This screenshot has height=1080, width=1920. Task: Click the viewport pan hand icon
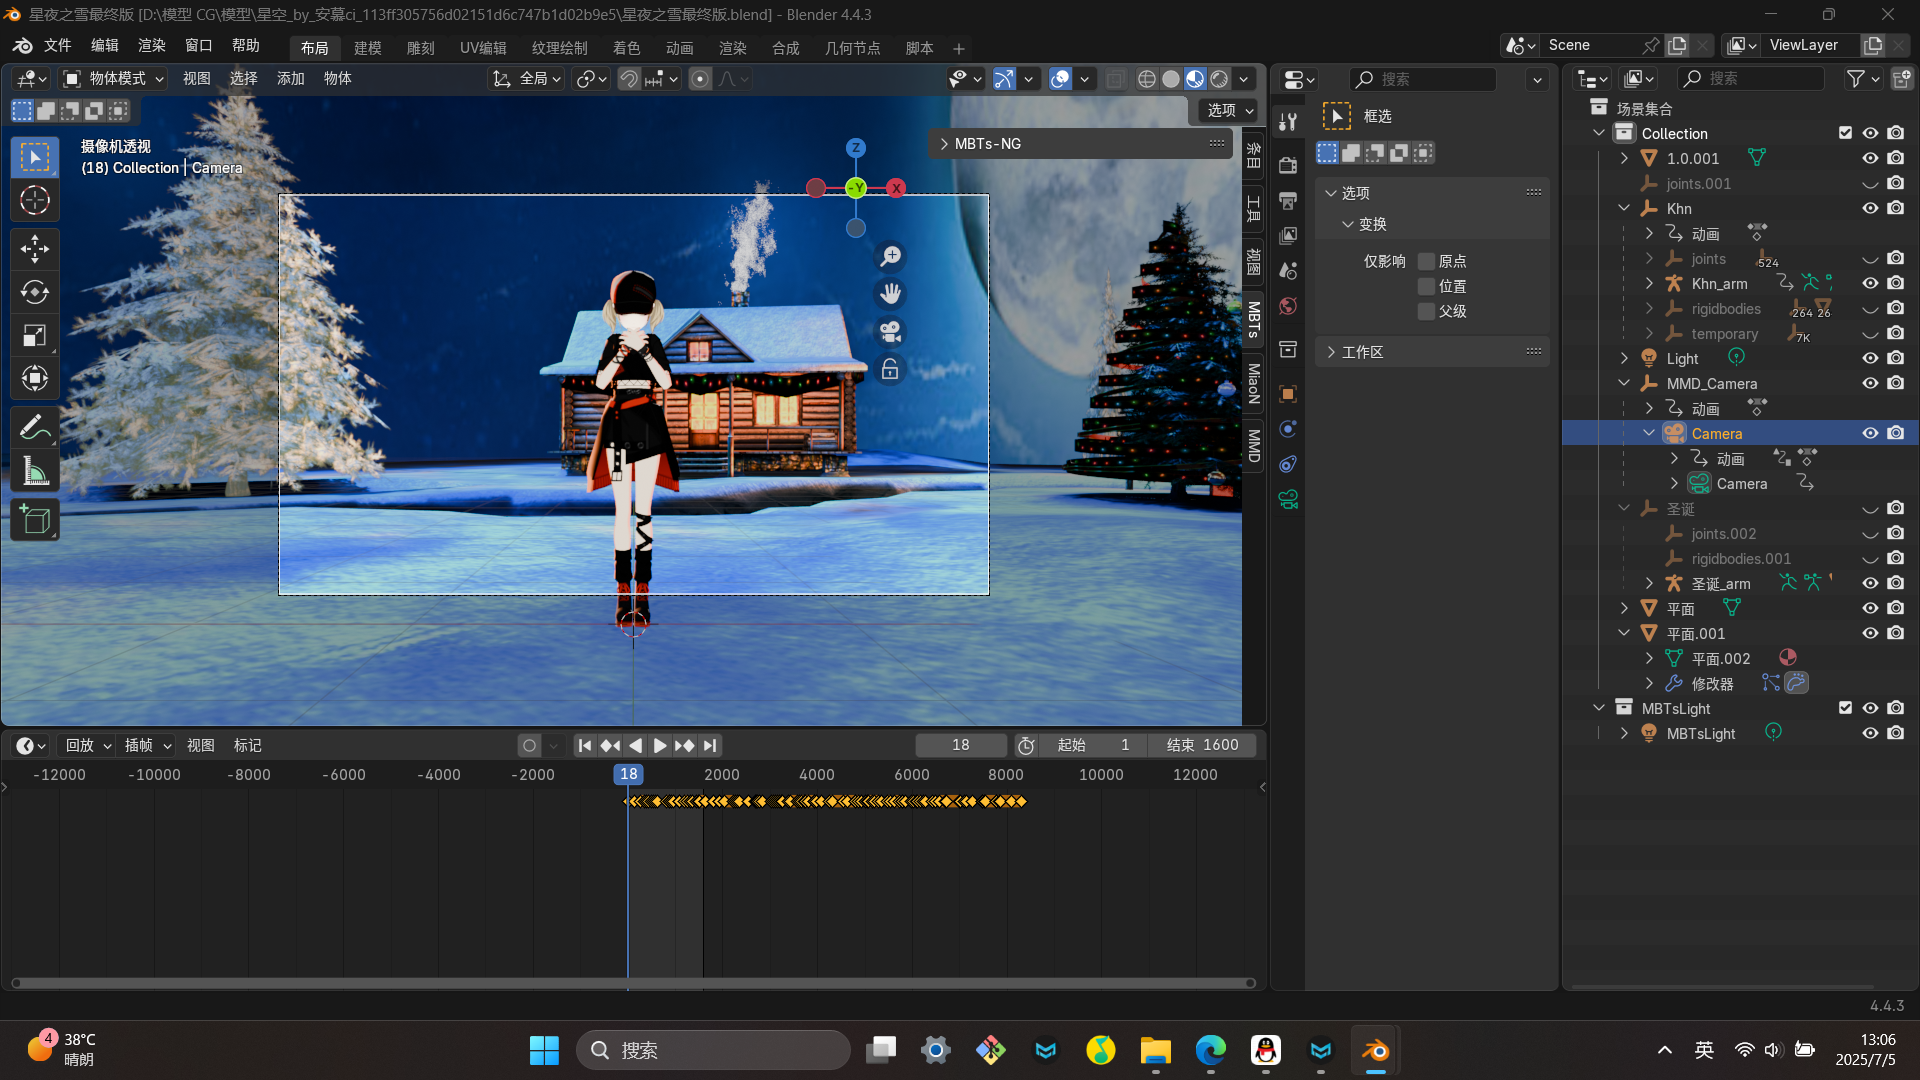tap(890, 294)
